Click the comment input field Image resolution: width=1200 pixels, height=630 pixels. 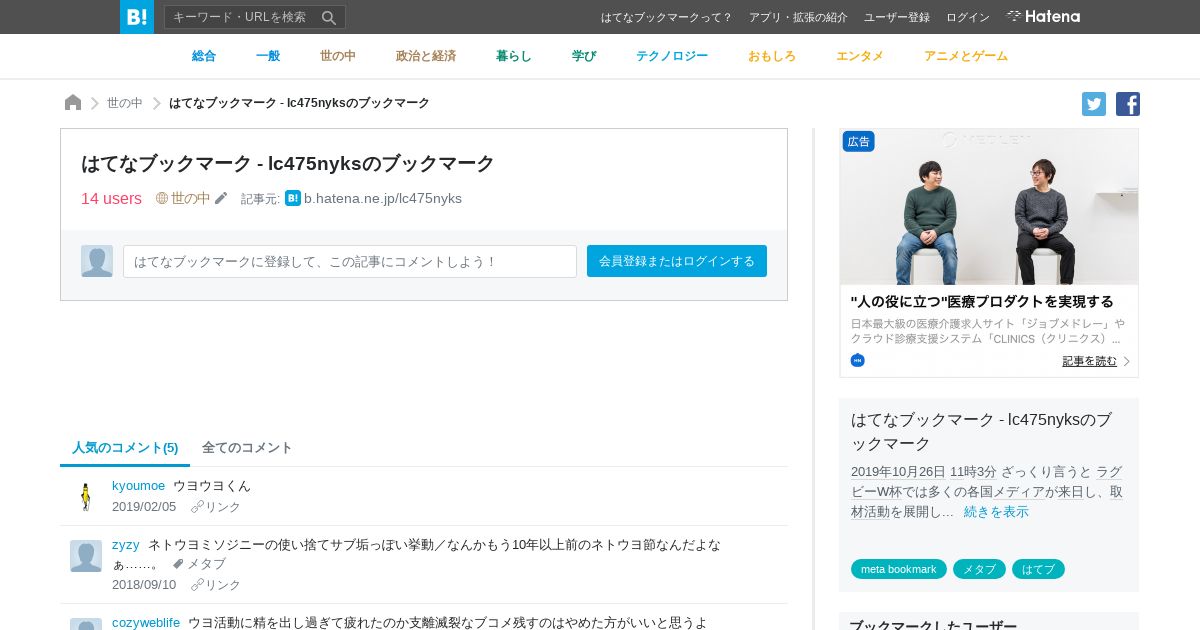[350, 261]
